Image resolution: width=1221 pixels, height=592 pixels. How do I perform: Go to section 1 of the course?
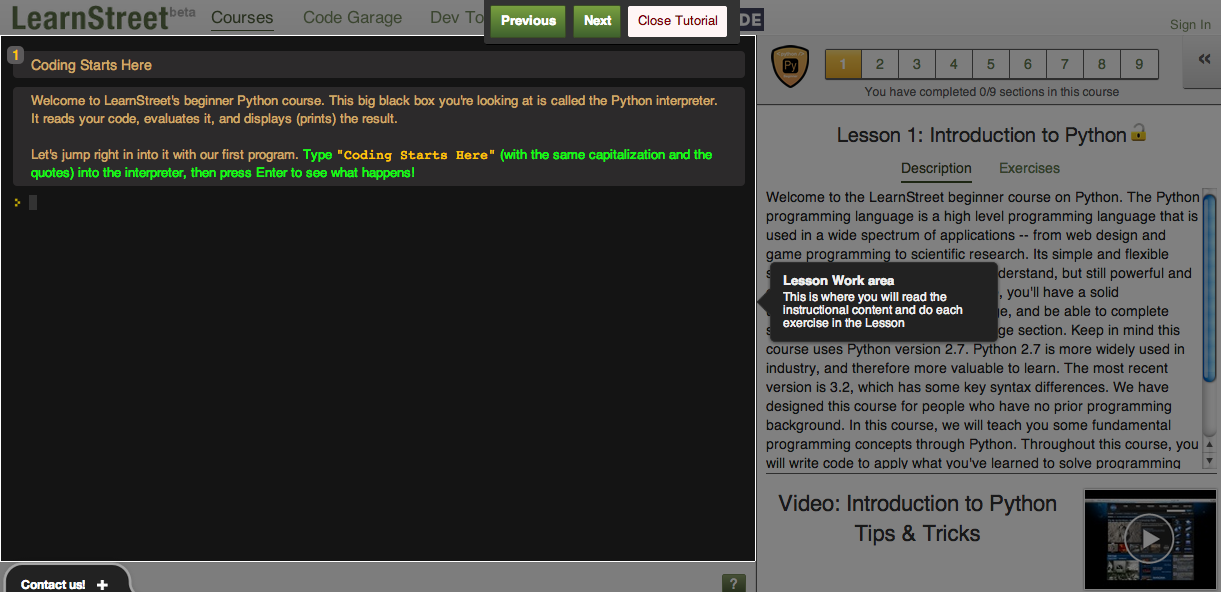(x=843, y=64)
